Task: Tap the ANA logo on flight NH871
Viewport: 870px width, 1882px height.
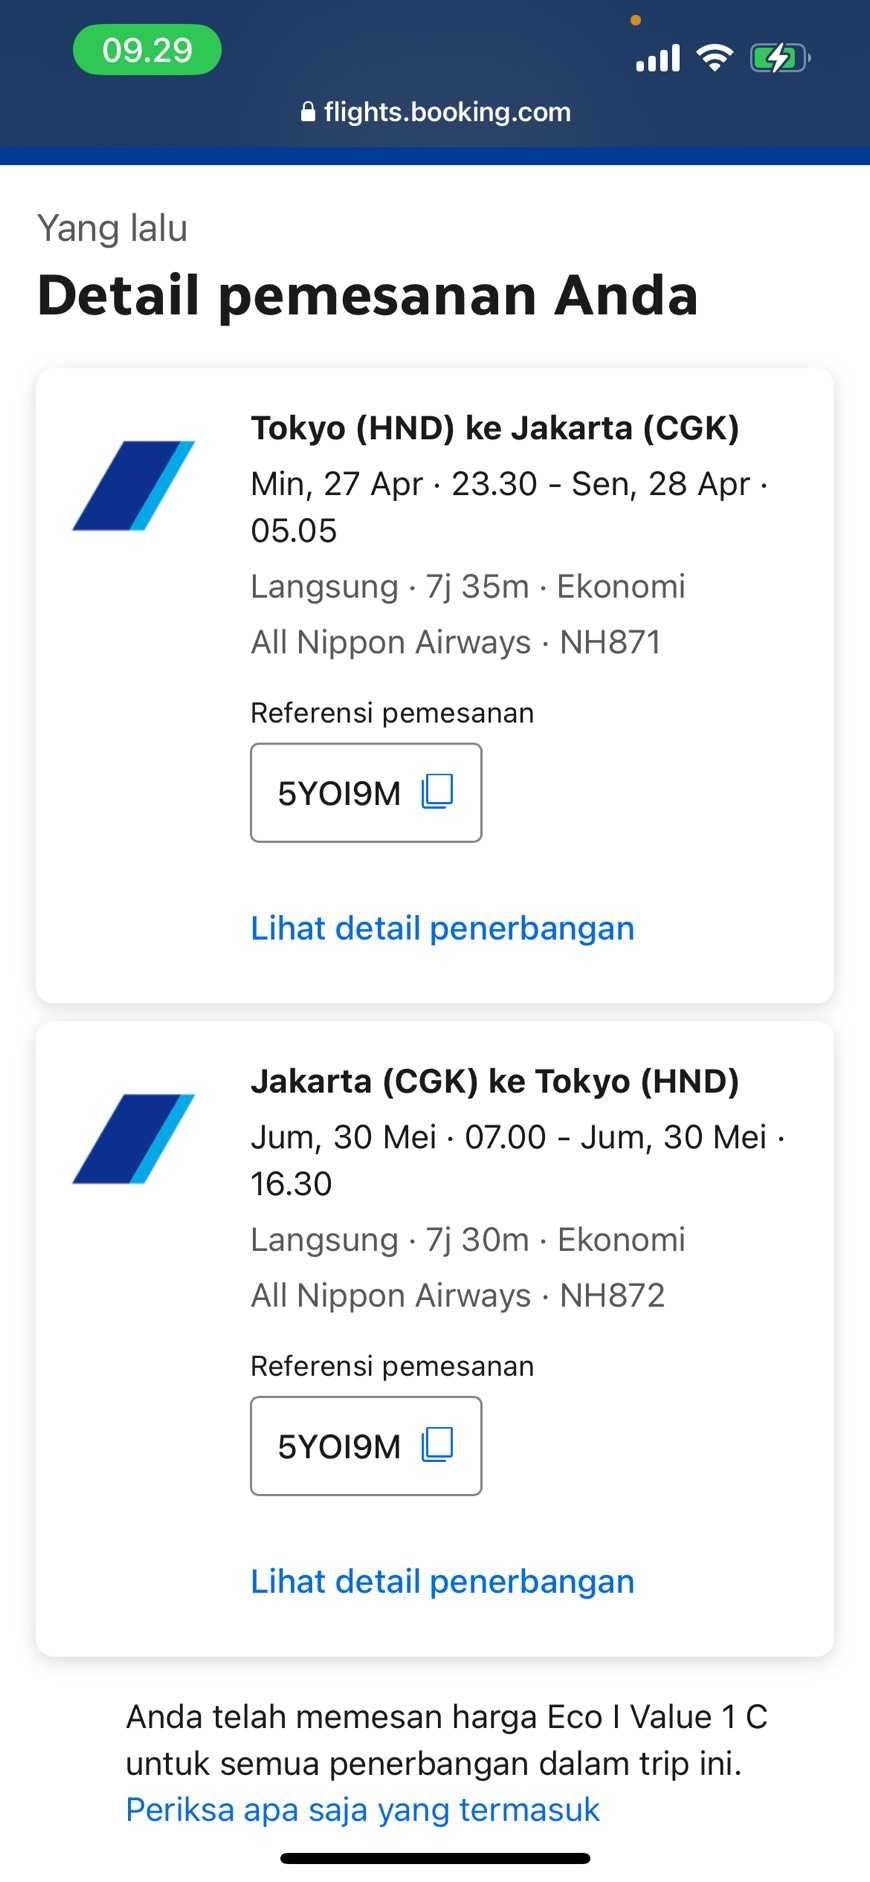Action: coord(134,485)
